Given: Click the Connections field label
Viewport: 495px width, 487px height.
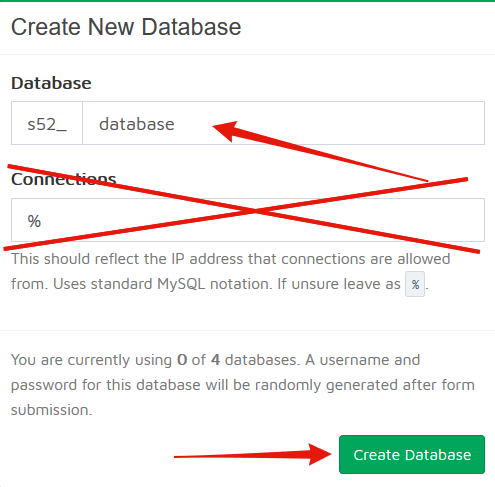Looking at the screenshot, I should pyautogui.click(x=64, y=179).
